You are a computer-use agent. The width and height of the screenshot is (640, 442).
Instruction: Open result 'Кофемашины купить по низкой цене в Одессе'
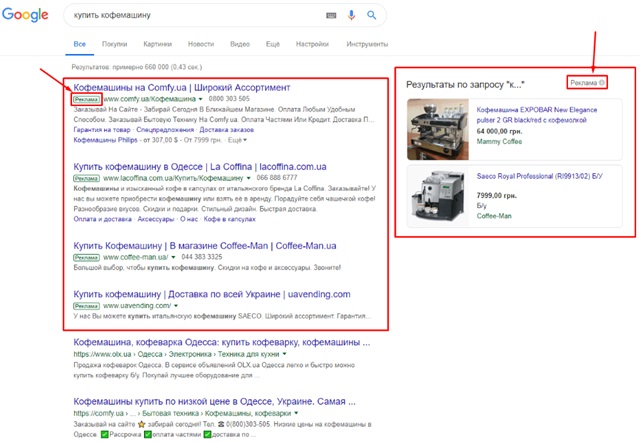pos(214,402)
